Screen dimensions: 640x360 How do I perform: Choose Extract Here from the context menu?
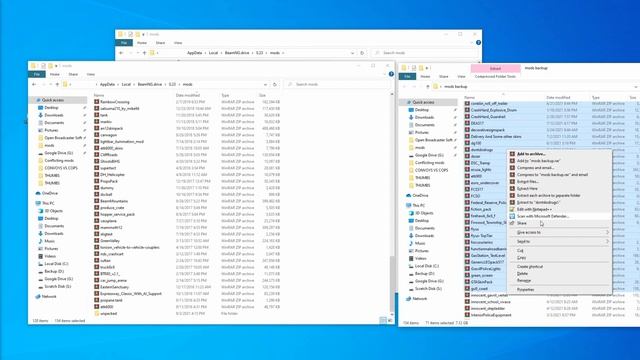(x=527, y=189)
